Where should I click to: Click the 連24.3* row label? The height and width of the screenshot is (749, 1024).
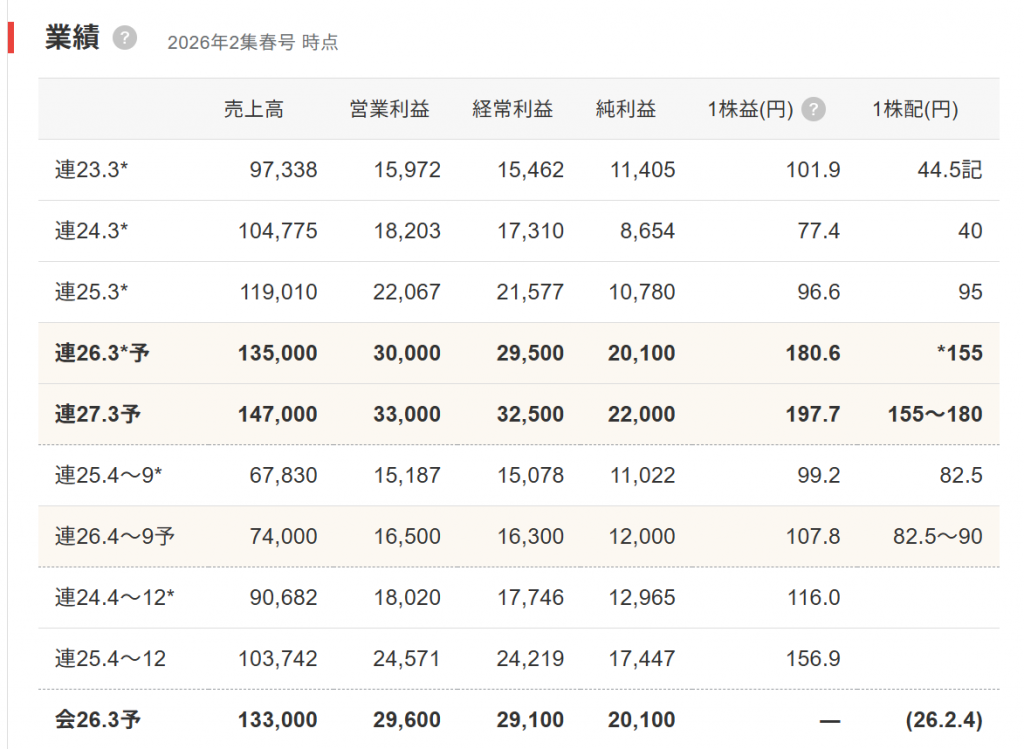tap(92, 232)
